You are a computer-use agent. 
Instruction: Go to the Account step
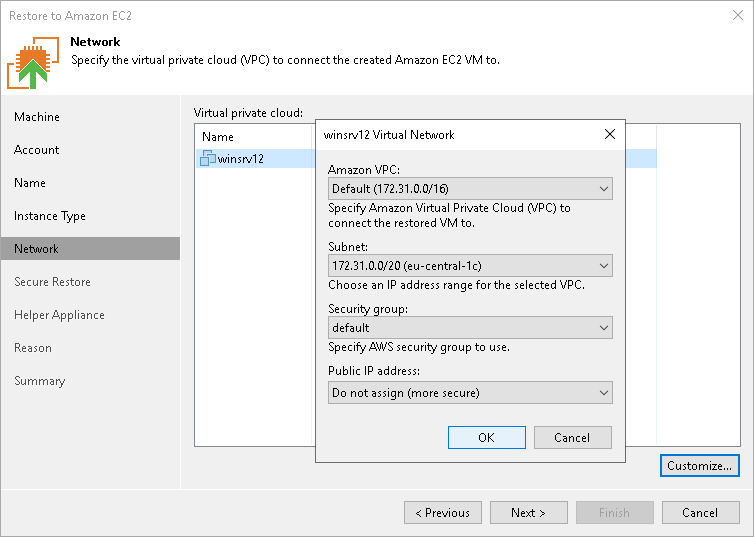(37, 150)
